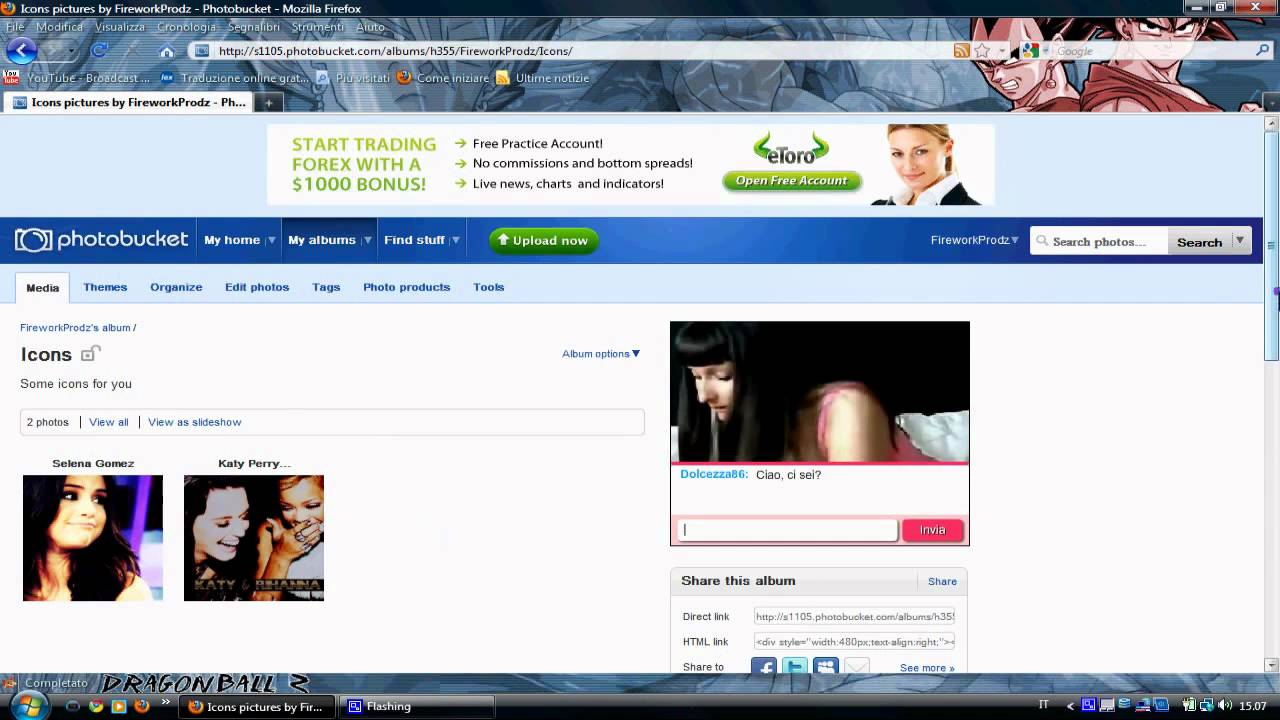
Task: Reload the page with the refresh icon
Action: (99, 50)
